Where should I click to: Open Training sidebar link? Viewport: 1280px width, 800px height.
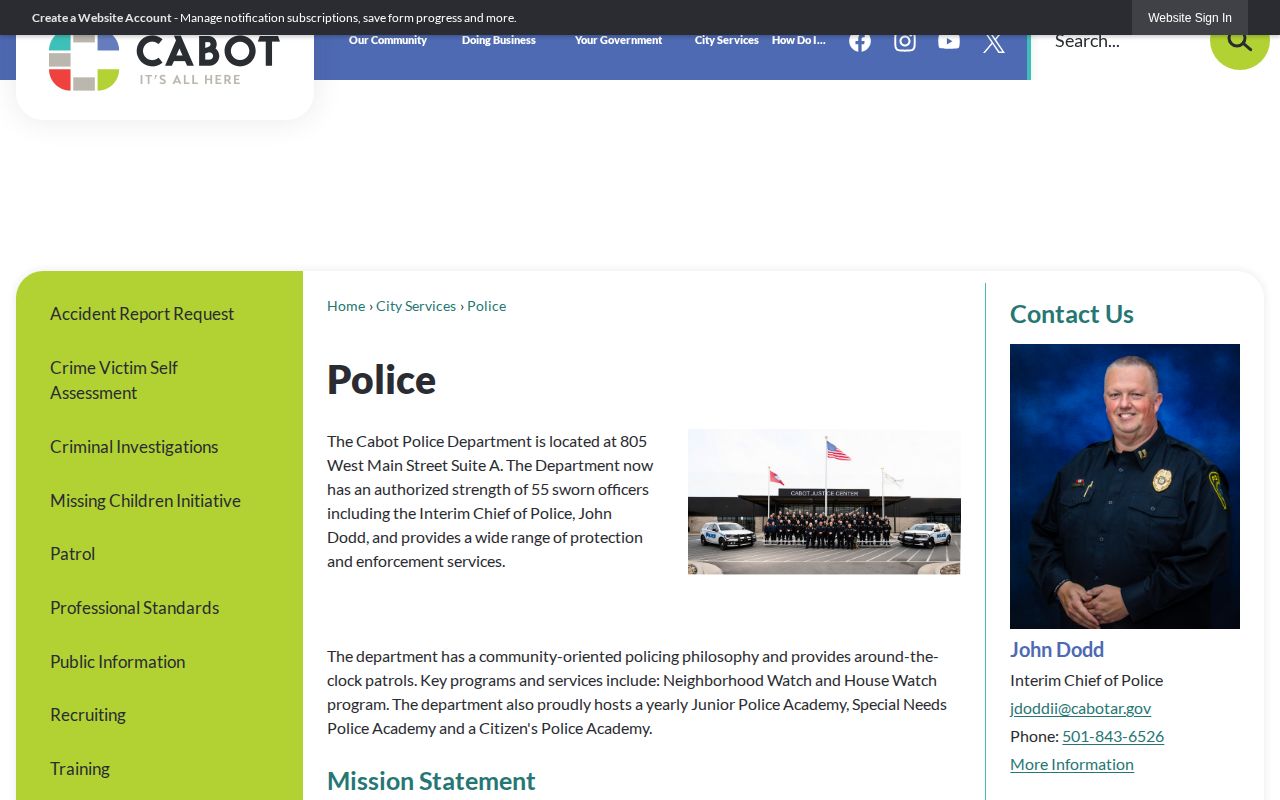tap(80, 769)
